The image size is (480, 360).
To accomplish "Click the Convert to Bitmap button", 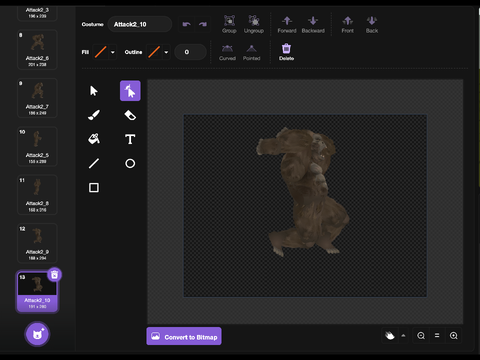I will (x=184, y=336).
